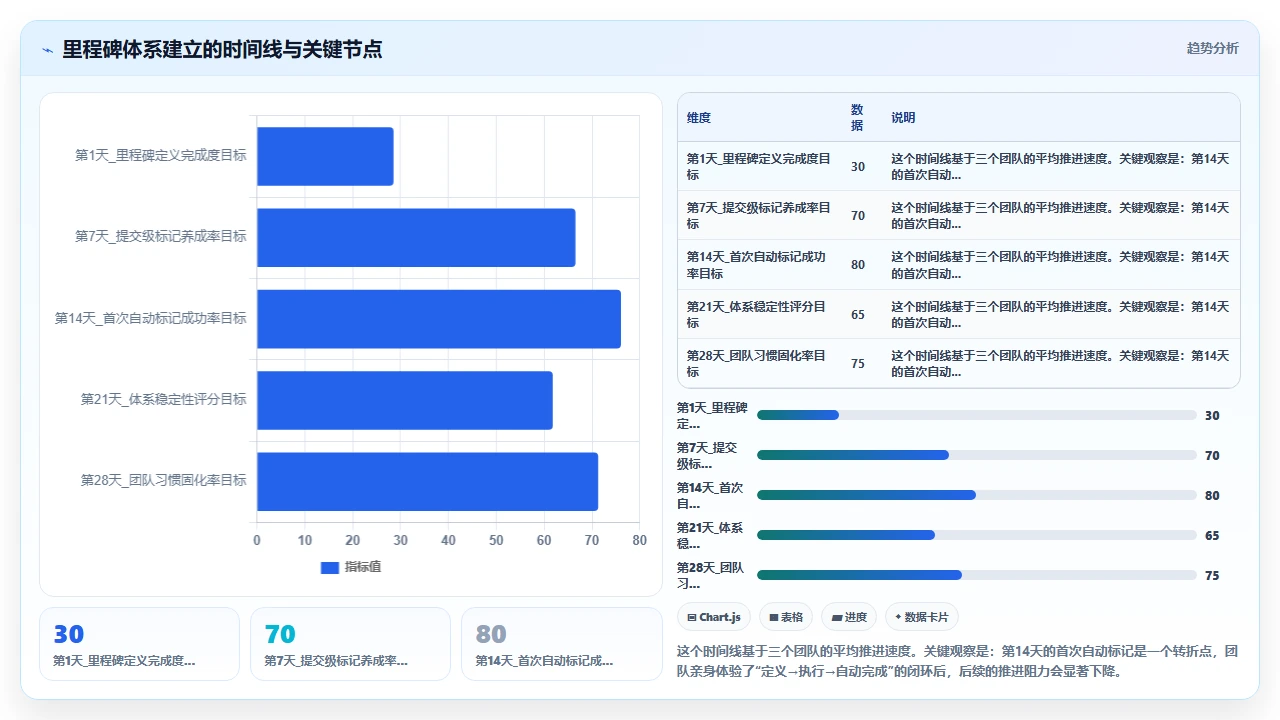The width and height of the screenshot is (1280, 720).
Task: Select table row 第1天_里程碑定义完成度目标
Action: coord(958,166)
